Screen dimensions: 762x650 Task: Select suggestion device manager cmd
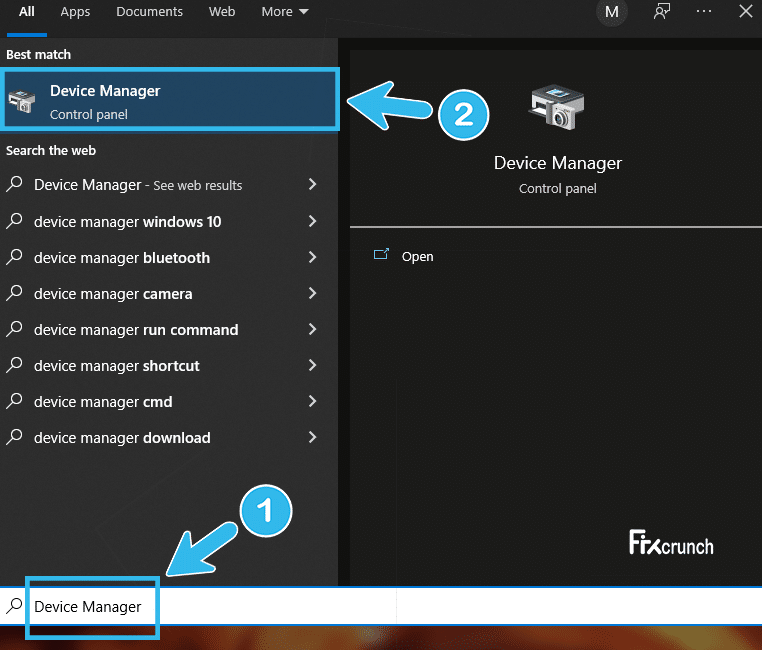169,401
